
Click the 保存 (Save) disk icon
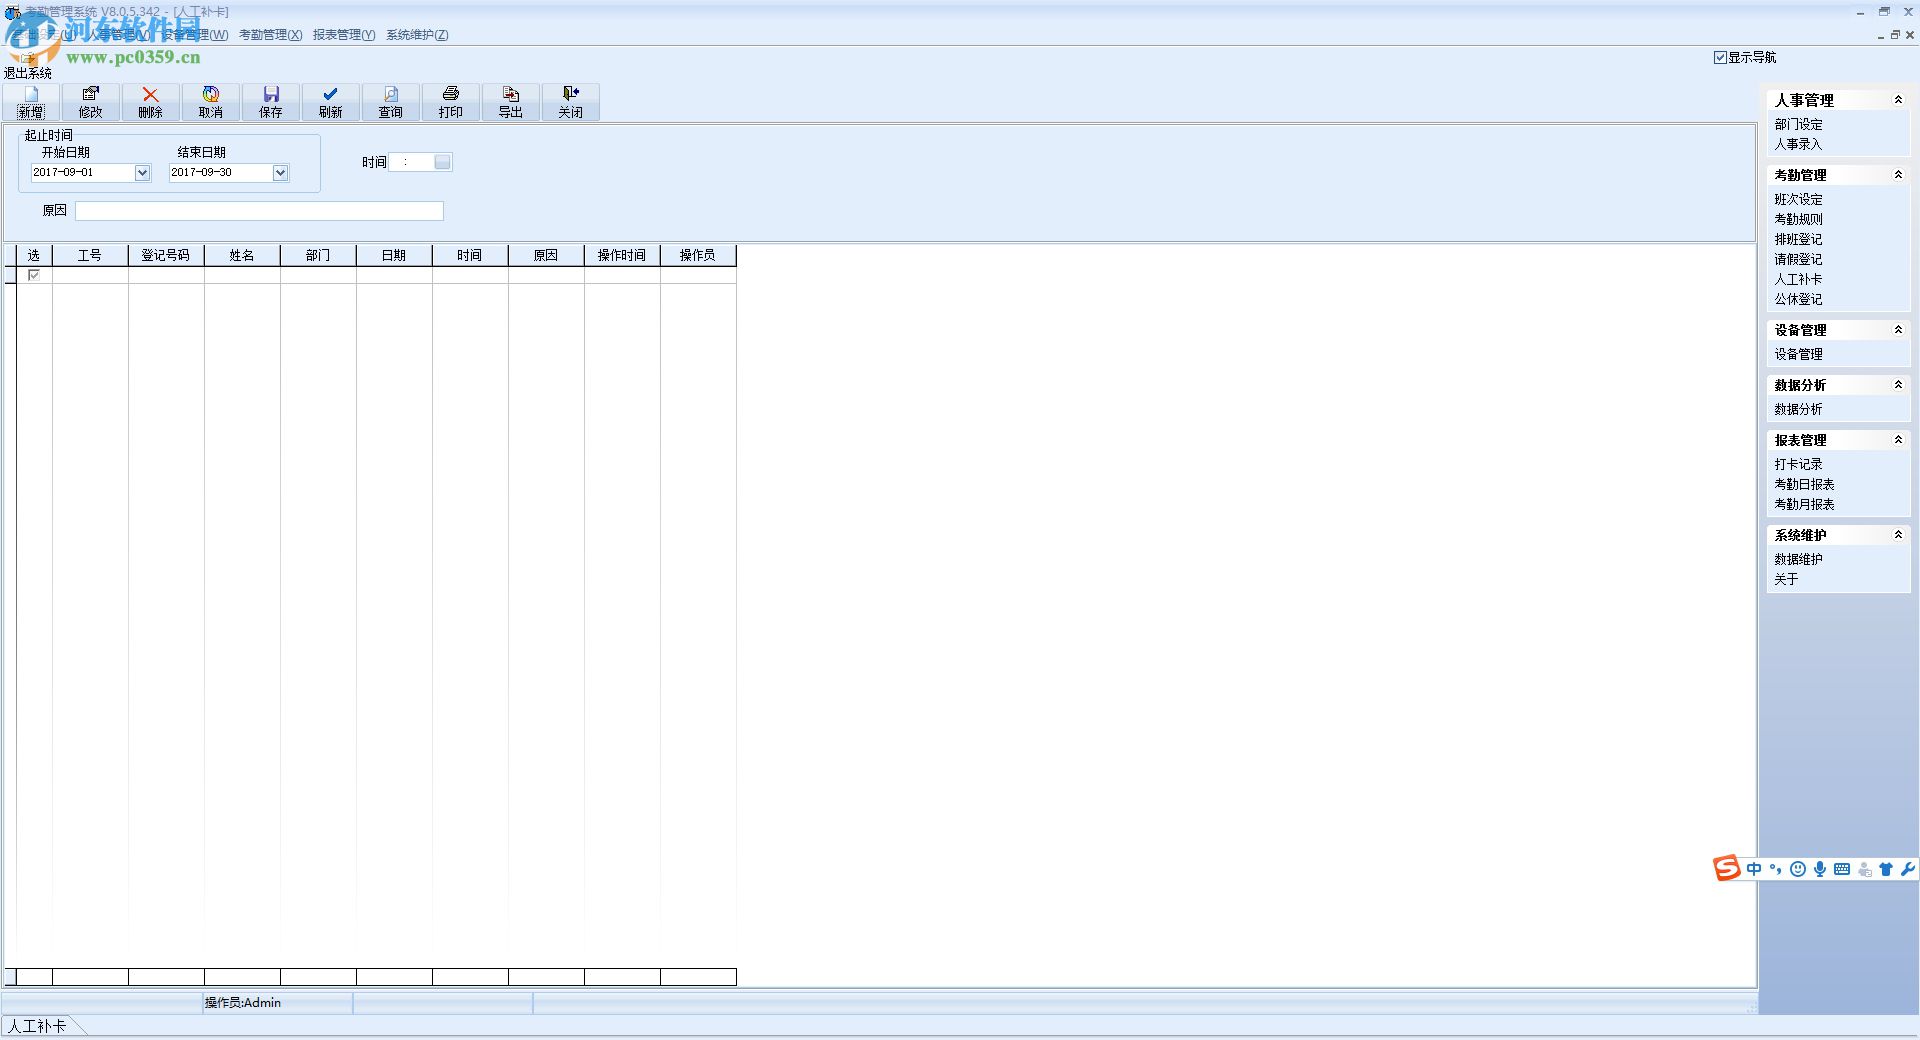point(271,94)
